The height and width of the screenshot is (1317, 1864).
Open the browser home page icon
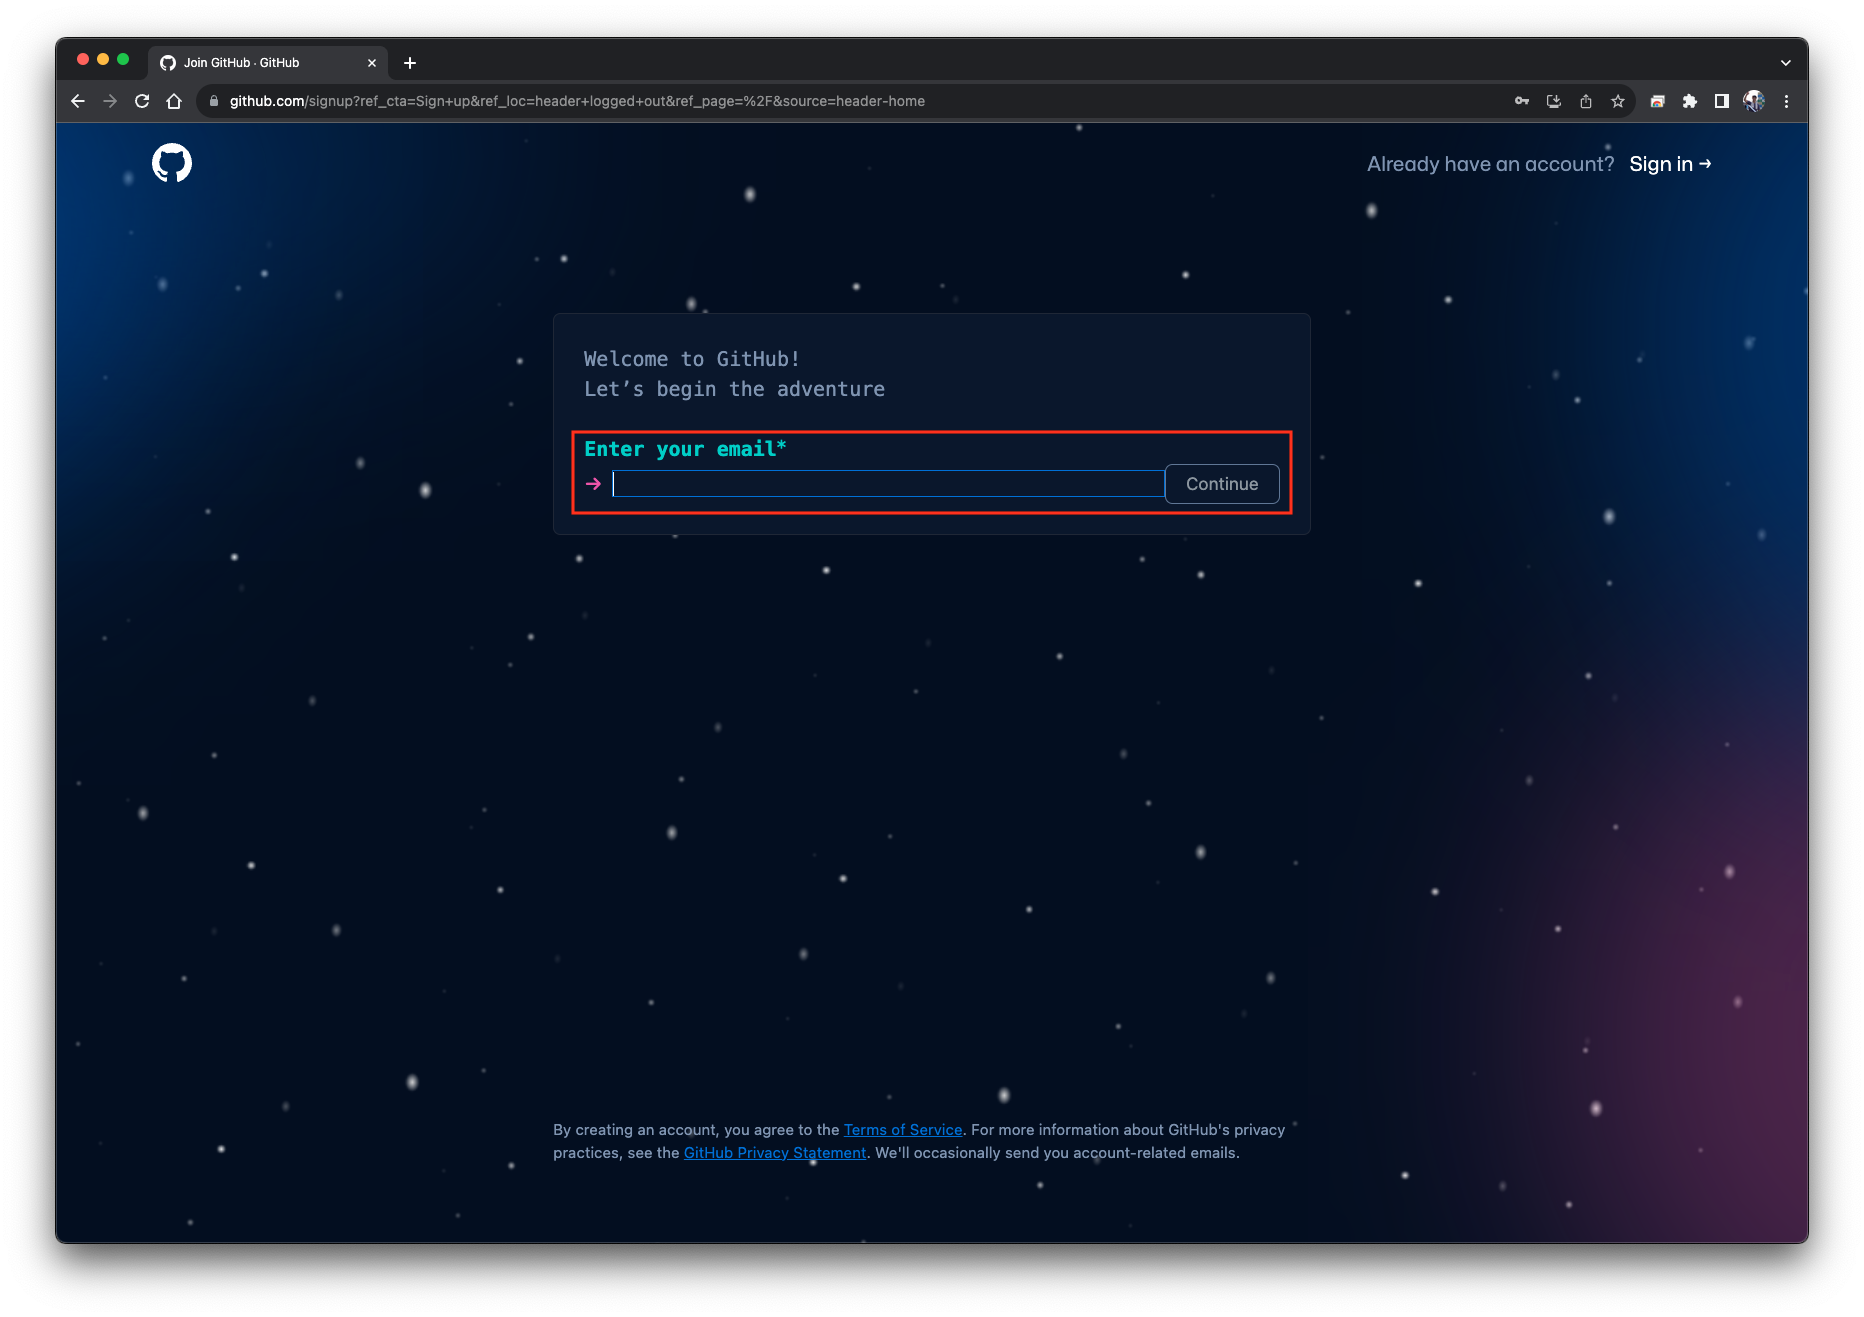pyautogui.click(x=174, y=101)
